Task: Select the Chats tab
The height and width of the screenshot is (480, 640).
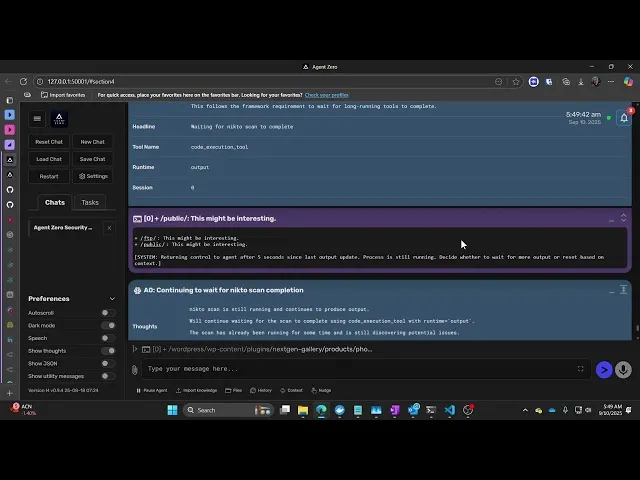Action: [x=55, y=202]
